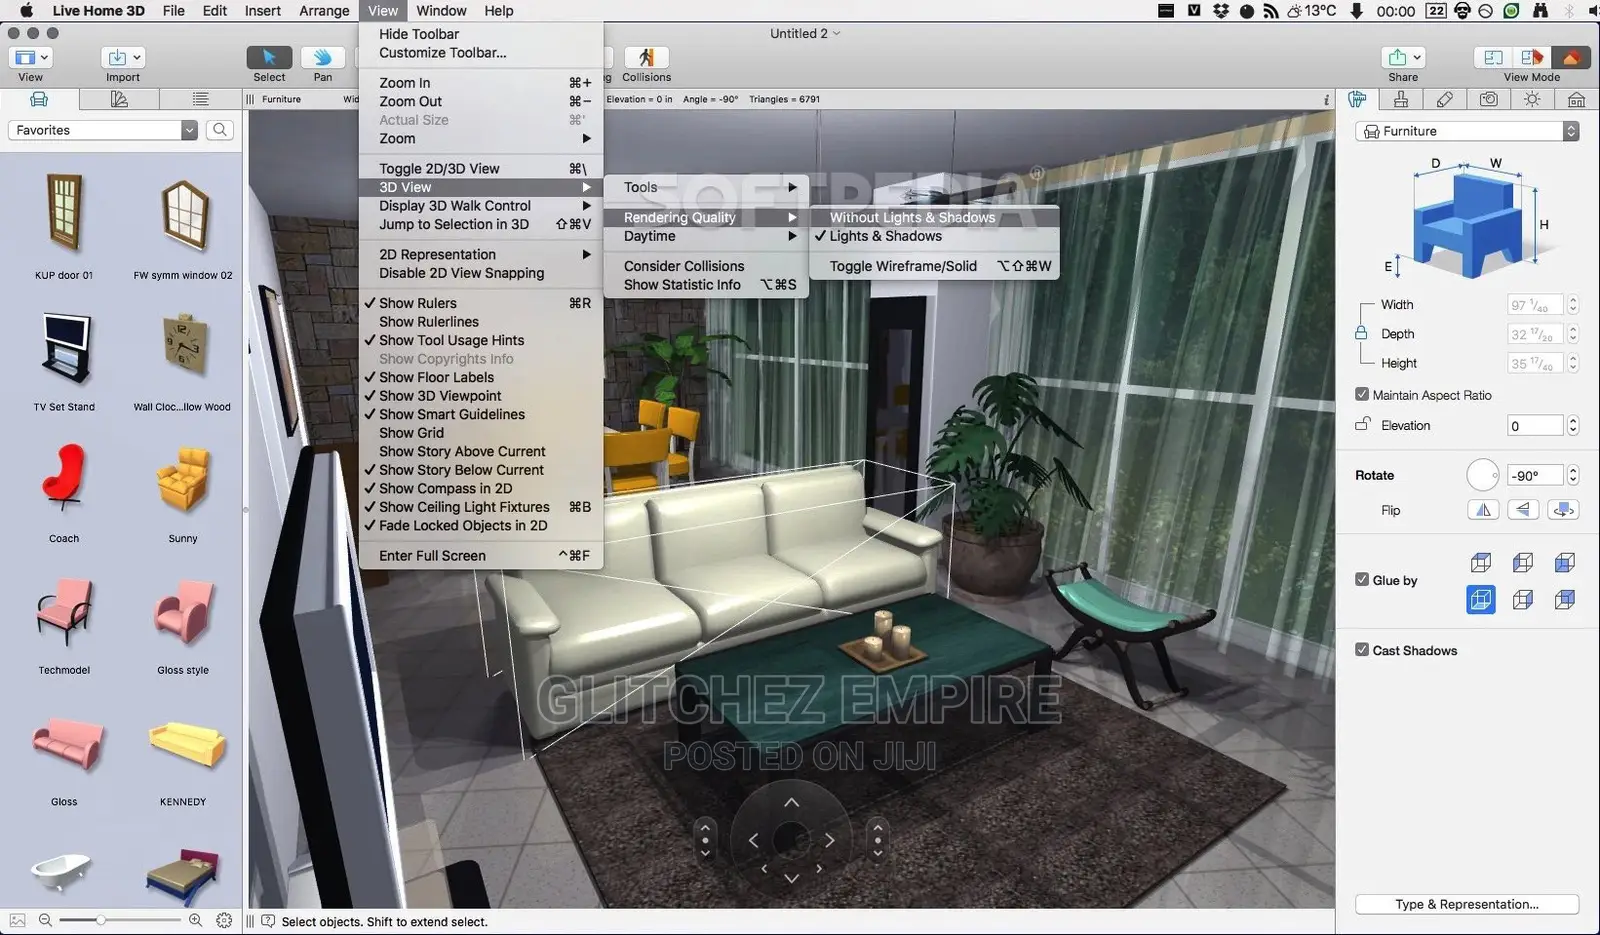Open the Favorites library dropdown
This screenshot has height=935, width=1600.
103,130
